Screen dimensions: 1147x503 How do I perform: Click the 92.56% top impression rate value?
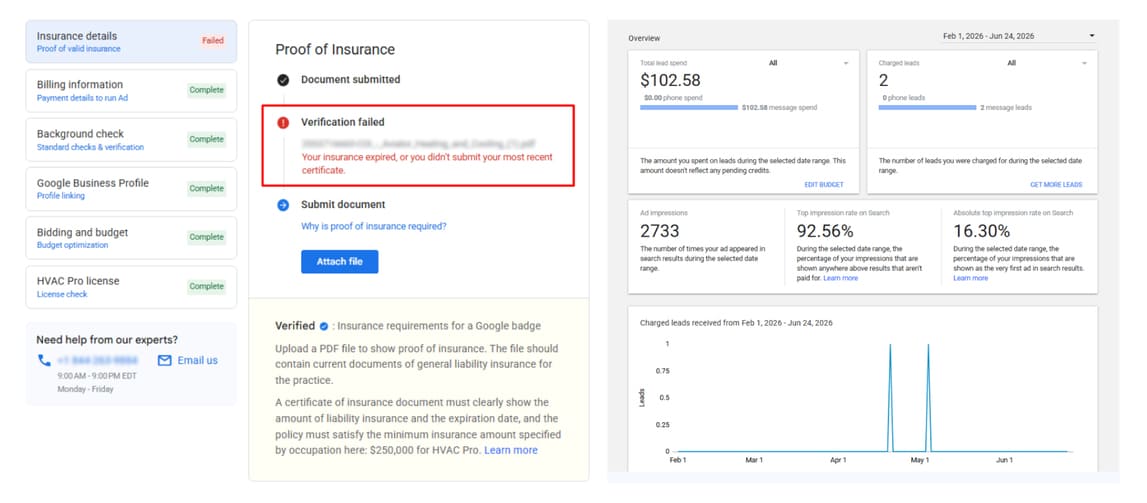[x=825, y=232]
